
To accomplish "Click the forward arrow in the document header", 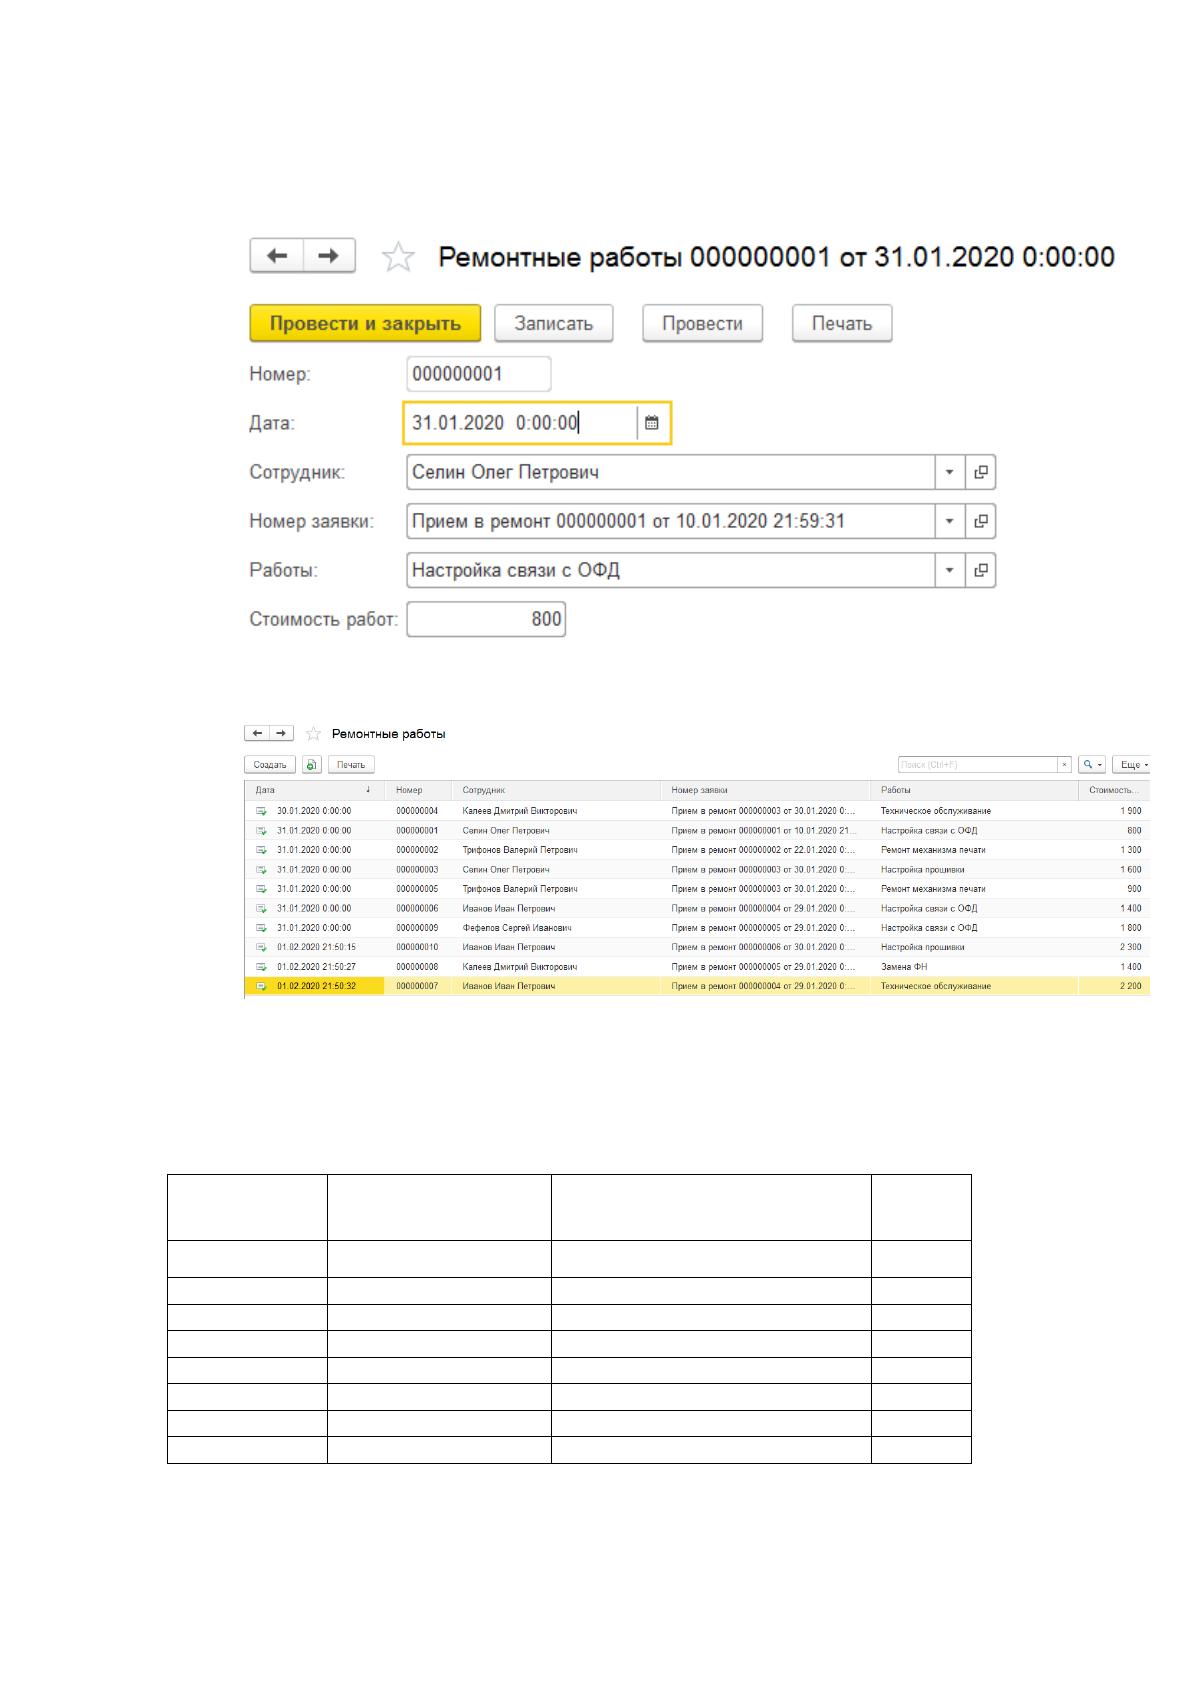I will [x=329, y=256].
